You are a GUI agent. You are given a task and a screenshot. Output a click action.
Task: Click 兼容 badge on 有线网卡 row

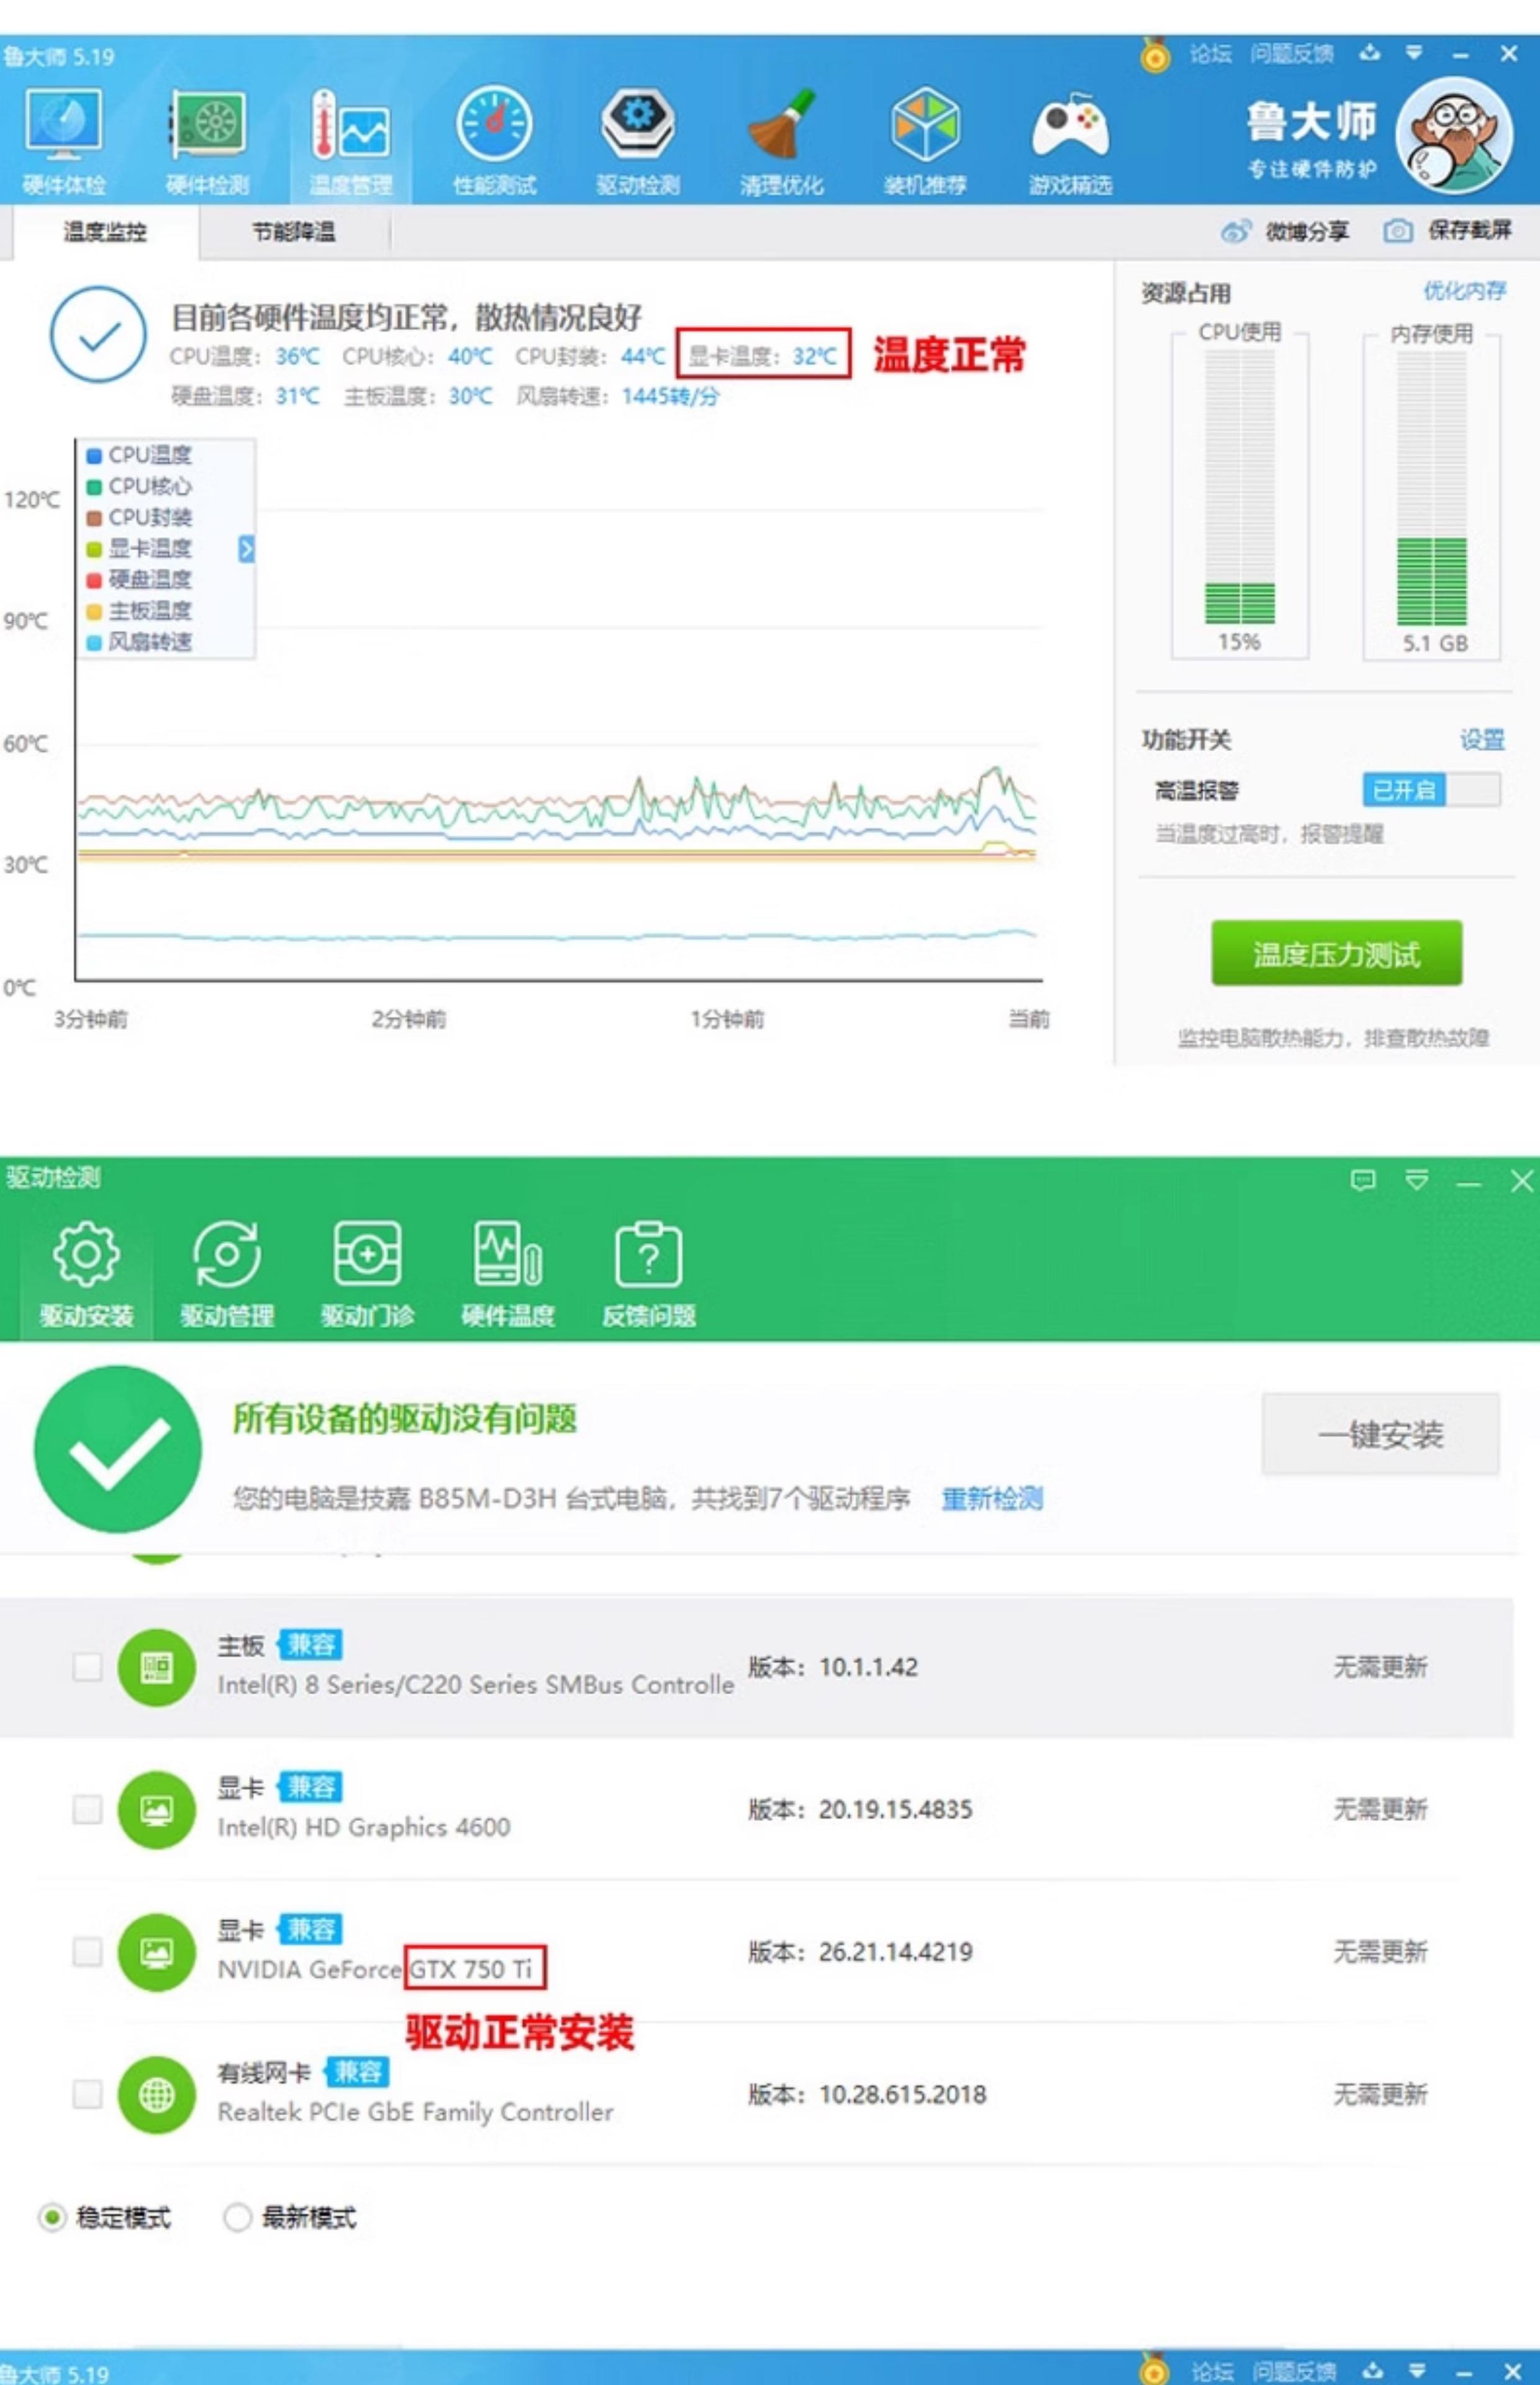(358, 2071)
